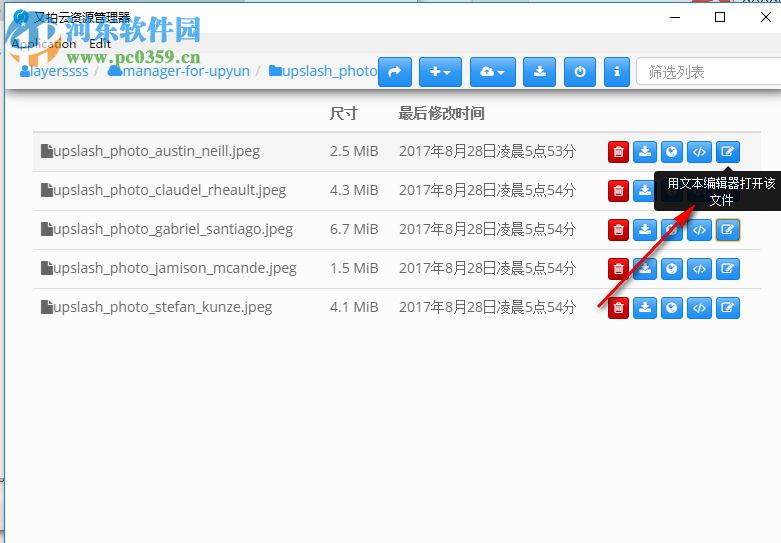Click the 2.5 MiB size cell
The height and width of the screenshot is (543, 781).
pyautogui.click(x=354, y=151)
